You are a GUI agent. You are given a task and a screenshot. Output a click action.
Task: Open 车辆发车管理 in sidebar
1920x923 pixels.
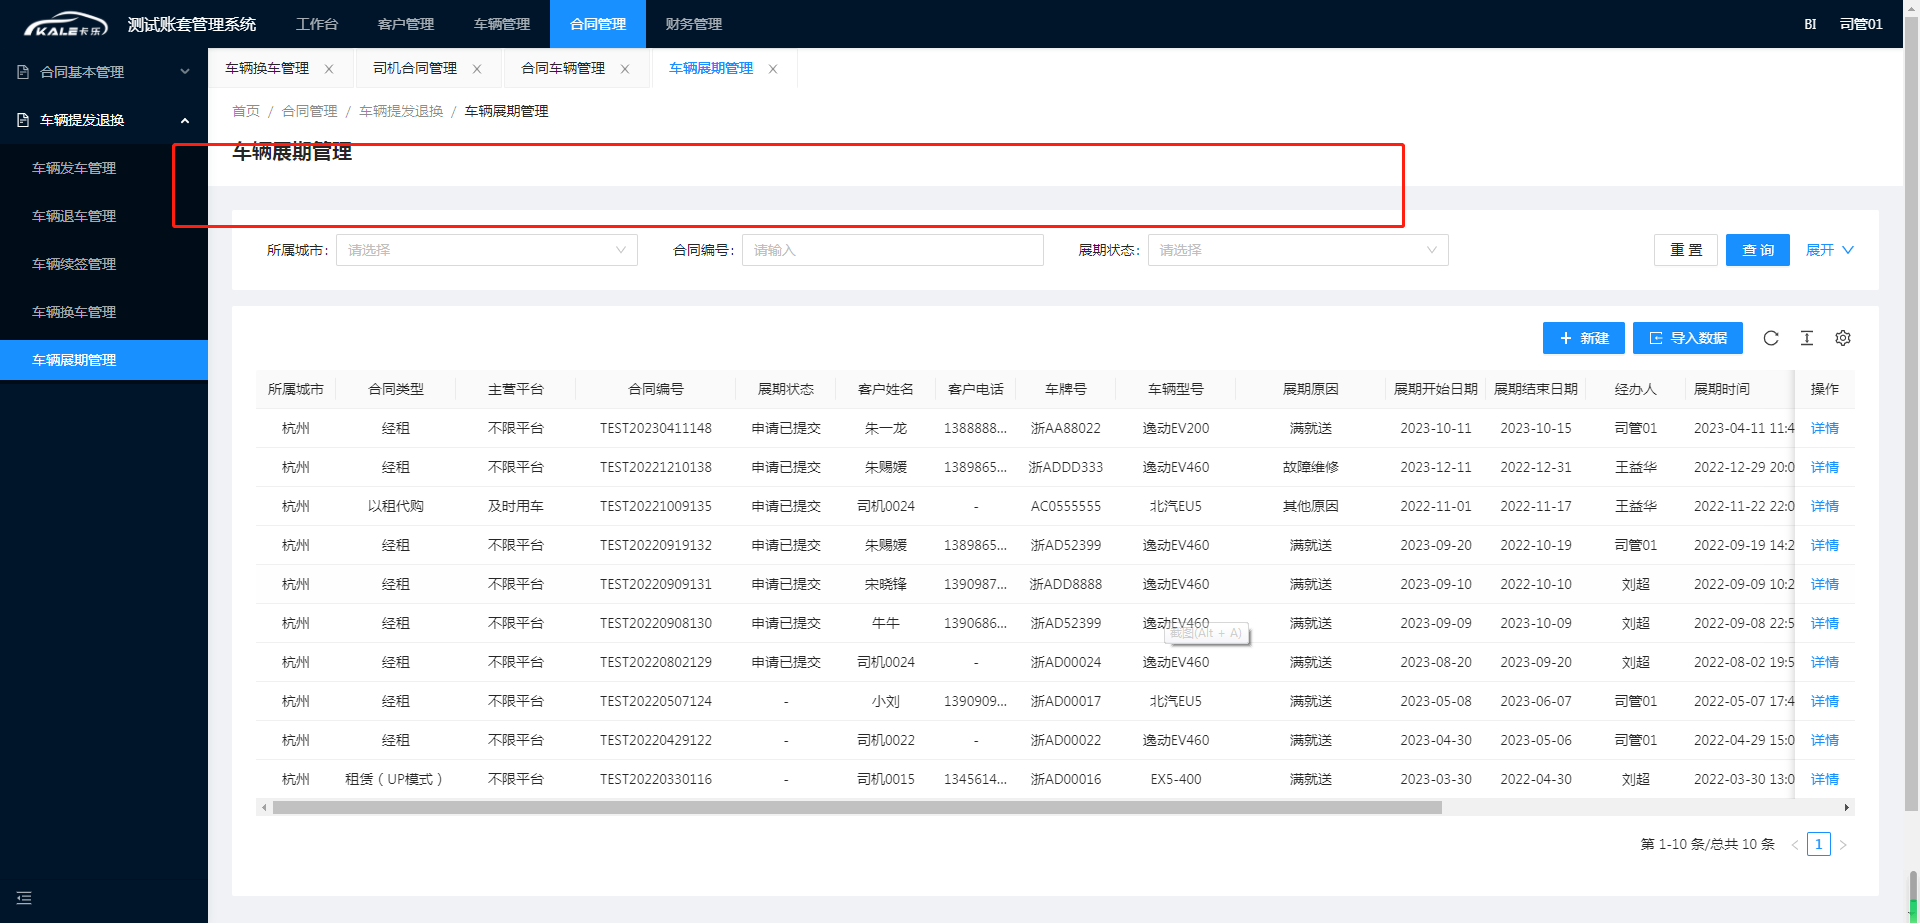pos(104,168)
